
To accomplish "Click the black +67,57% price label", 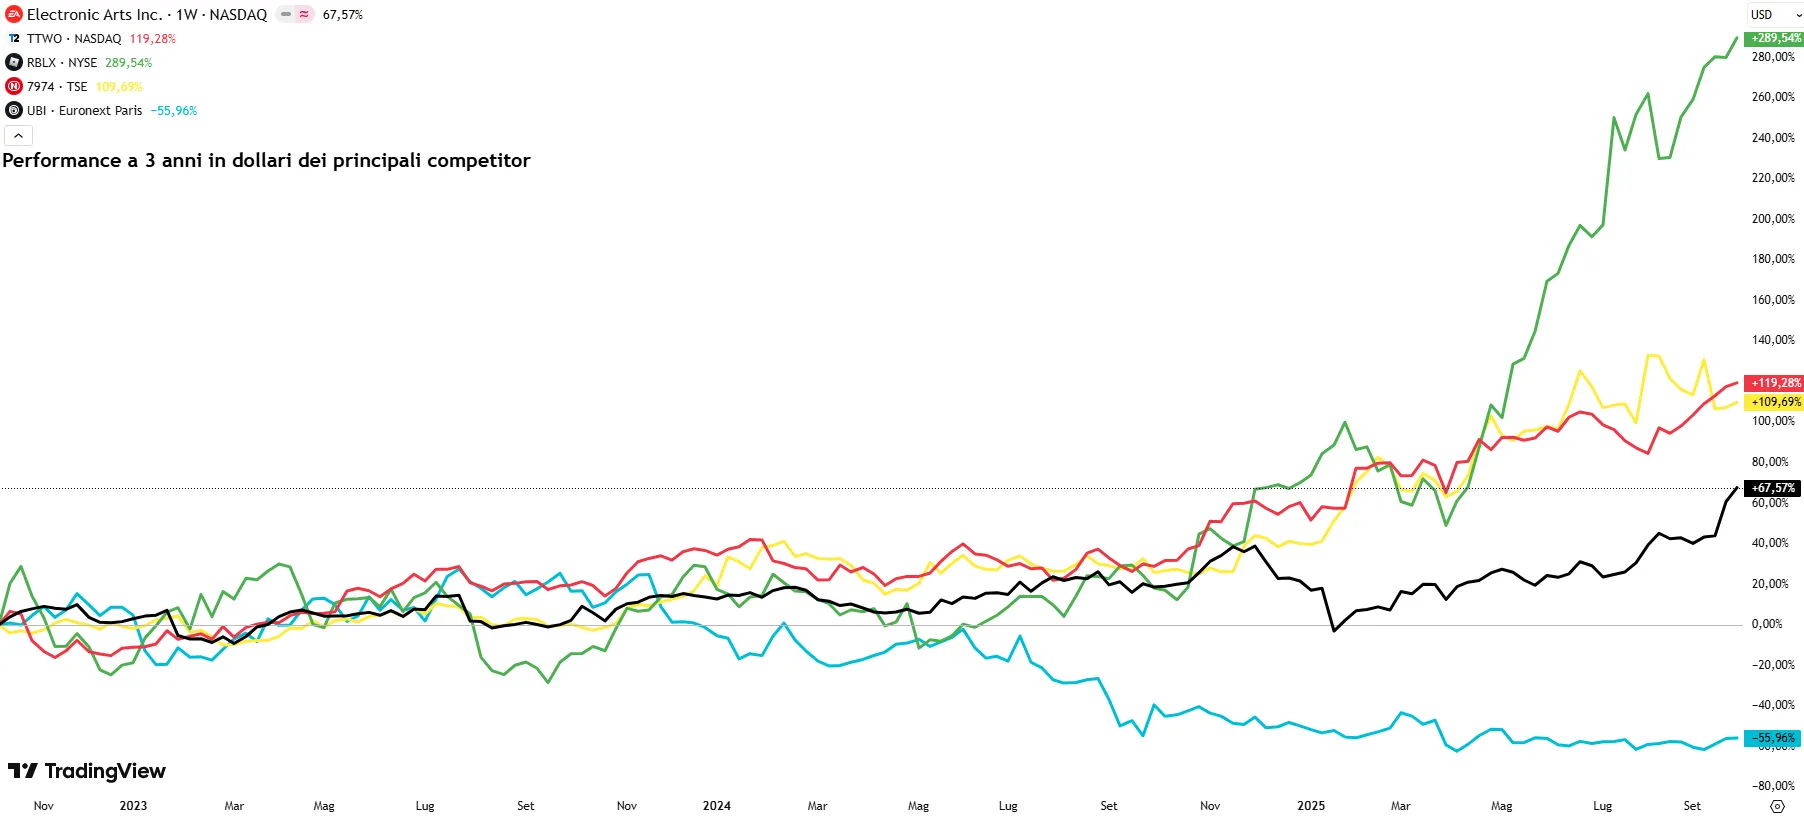I will click(x=1772, y=488).
